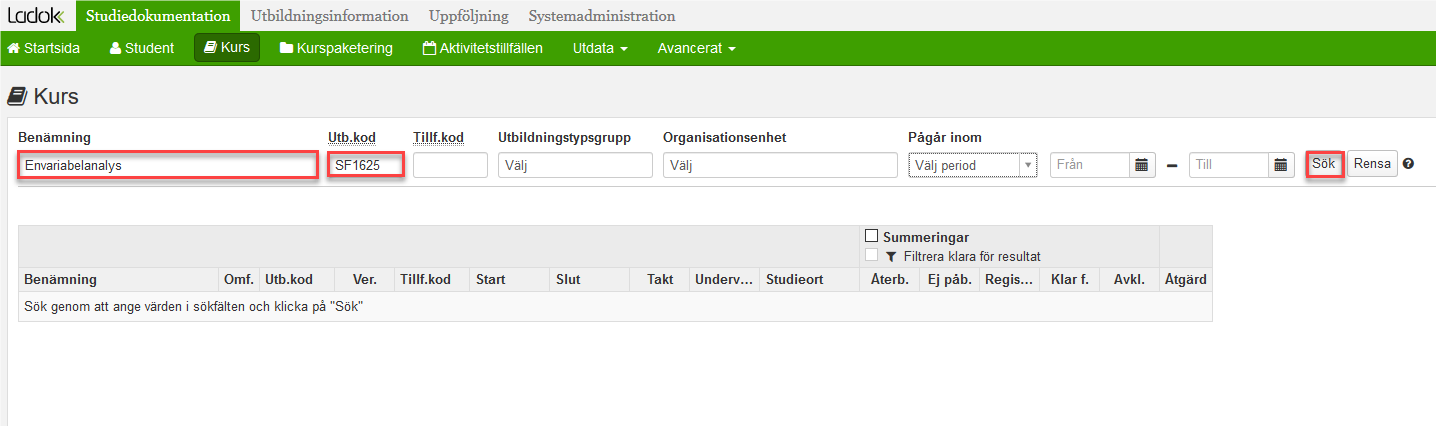Switch to Uppföljning tab
The image size is (1436, 426).
pos(468,16)
